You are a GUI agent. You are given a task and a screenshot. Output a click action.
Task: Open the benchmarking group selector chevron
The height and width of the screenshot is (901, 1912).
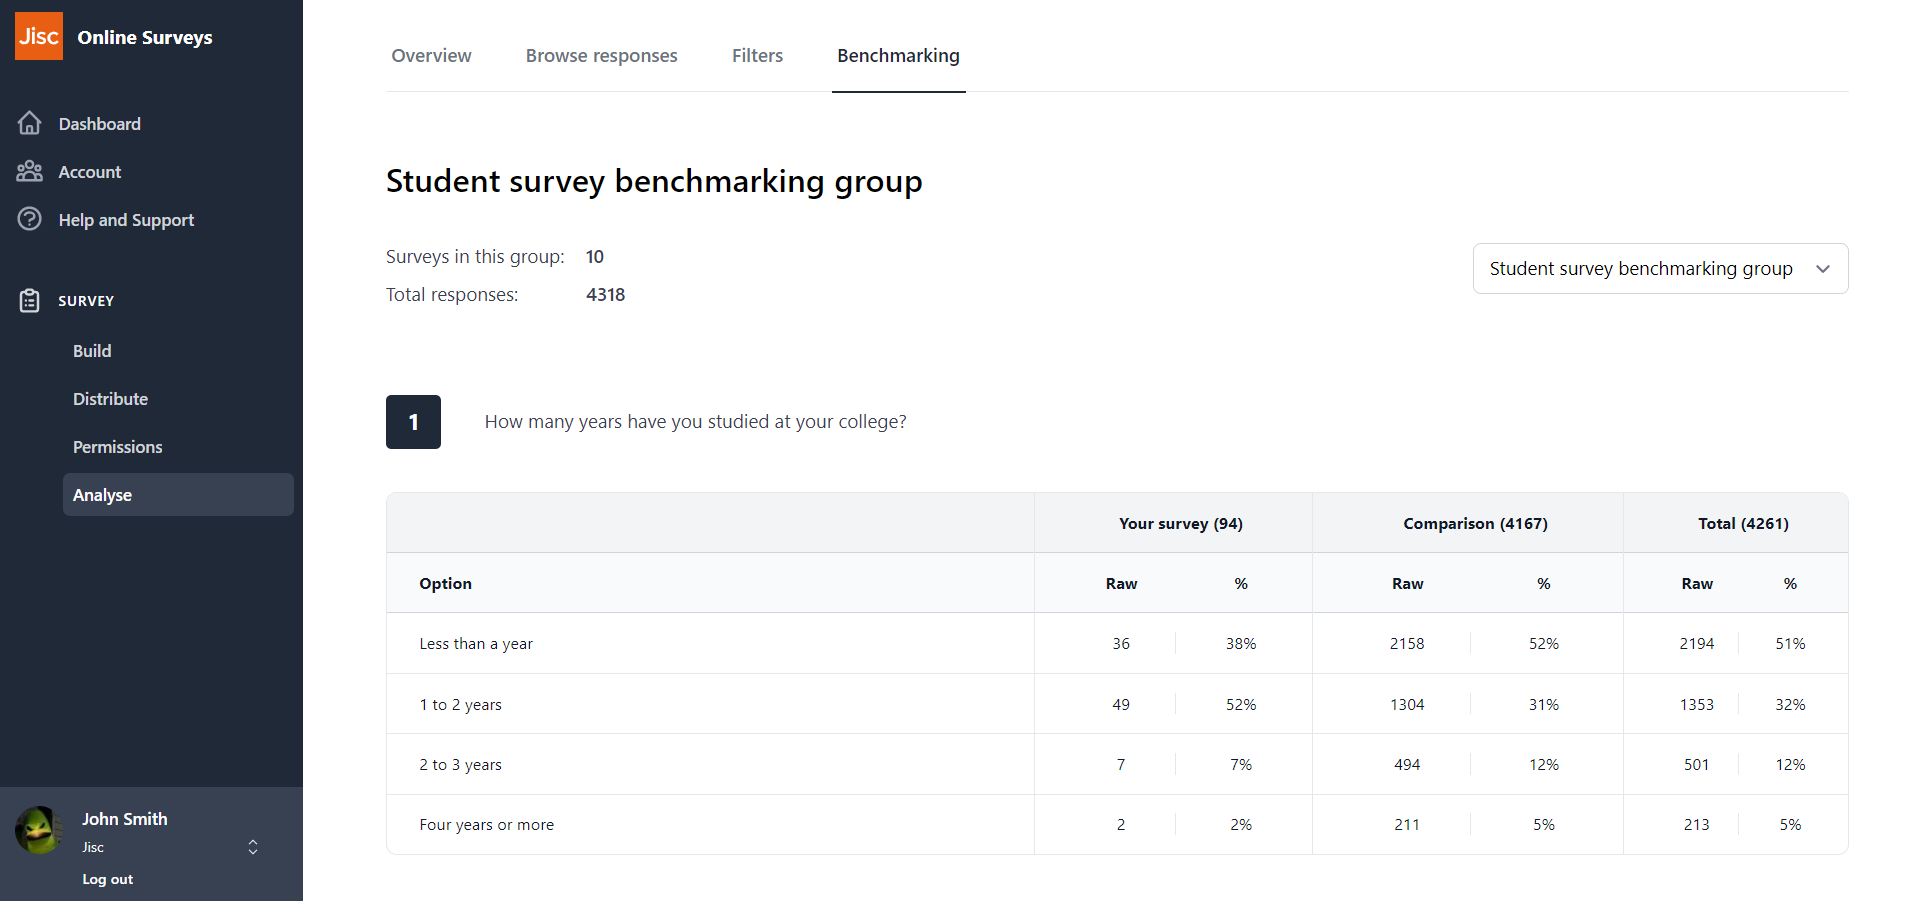[1823, 268]
